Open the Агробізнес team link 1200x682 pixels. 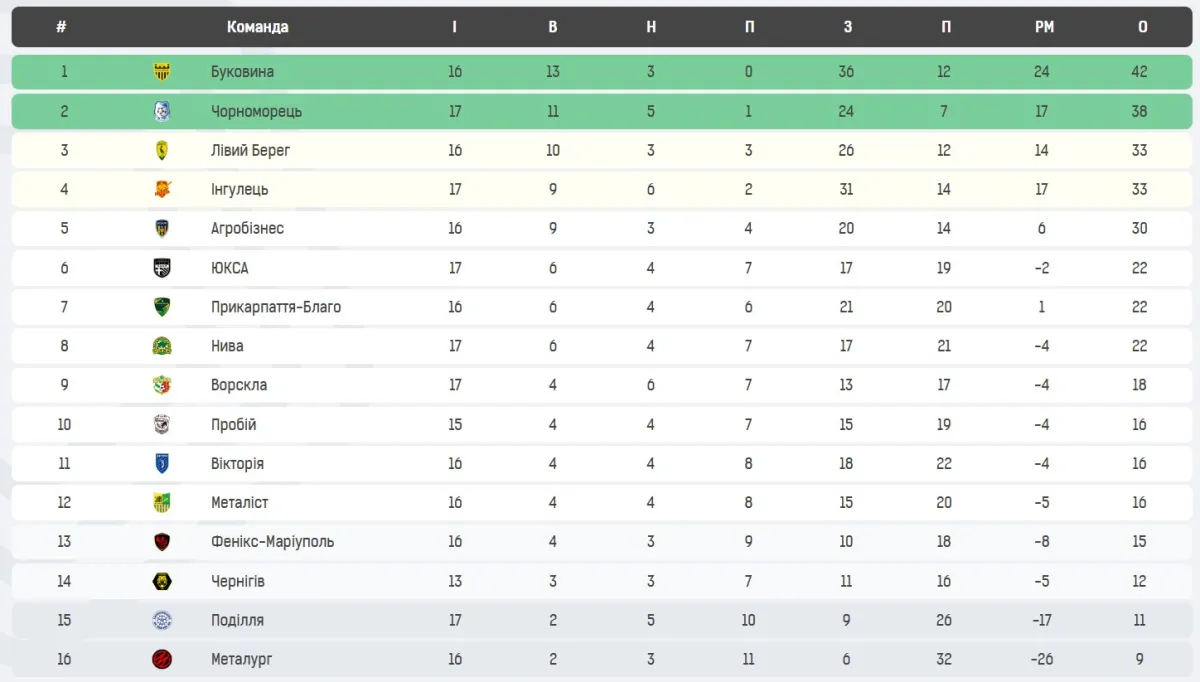(247, 228)
